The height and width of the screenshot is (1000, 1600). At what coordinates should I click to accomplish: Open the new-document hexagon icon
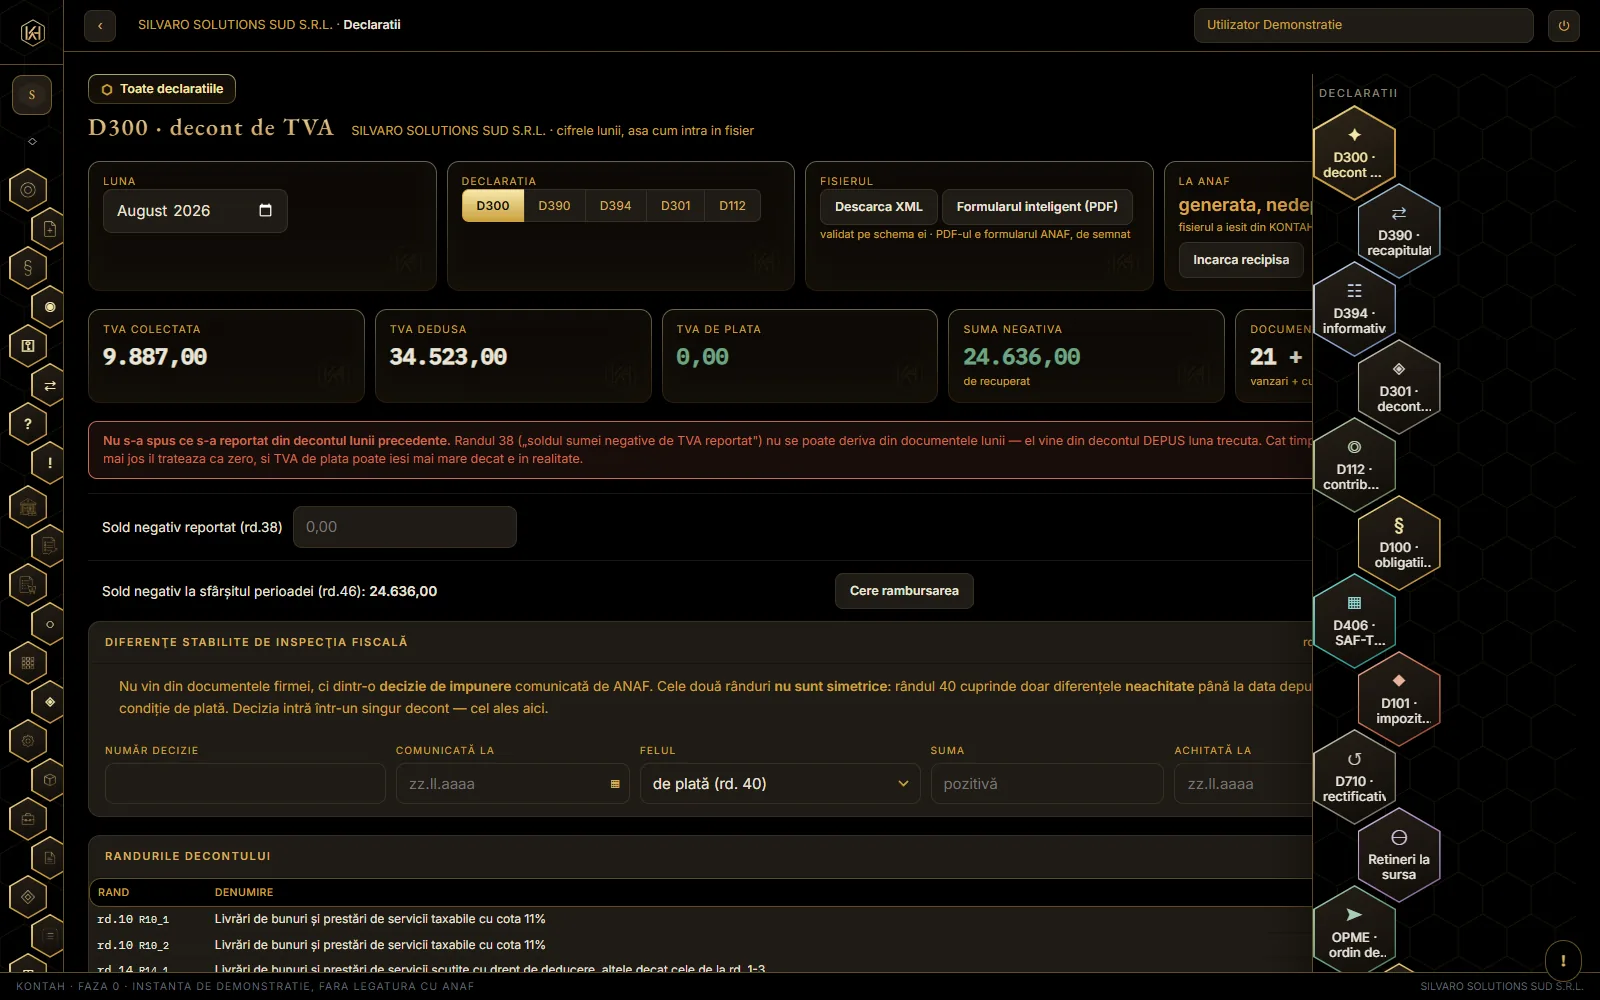tap(50, 229)
